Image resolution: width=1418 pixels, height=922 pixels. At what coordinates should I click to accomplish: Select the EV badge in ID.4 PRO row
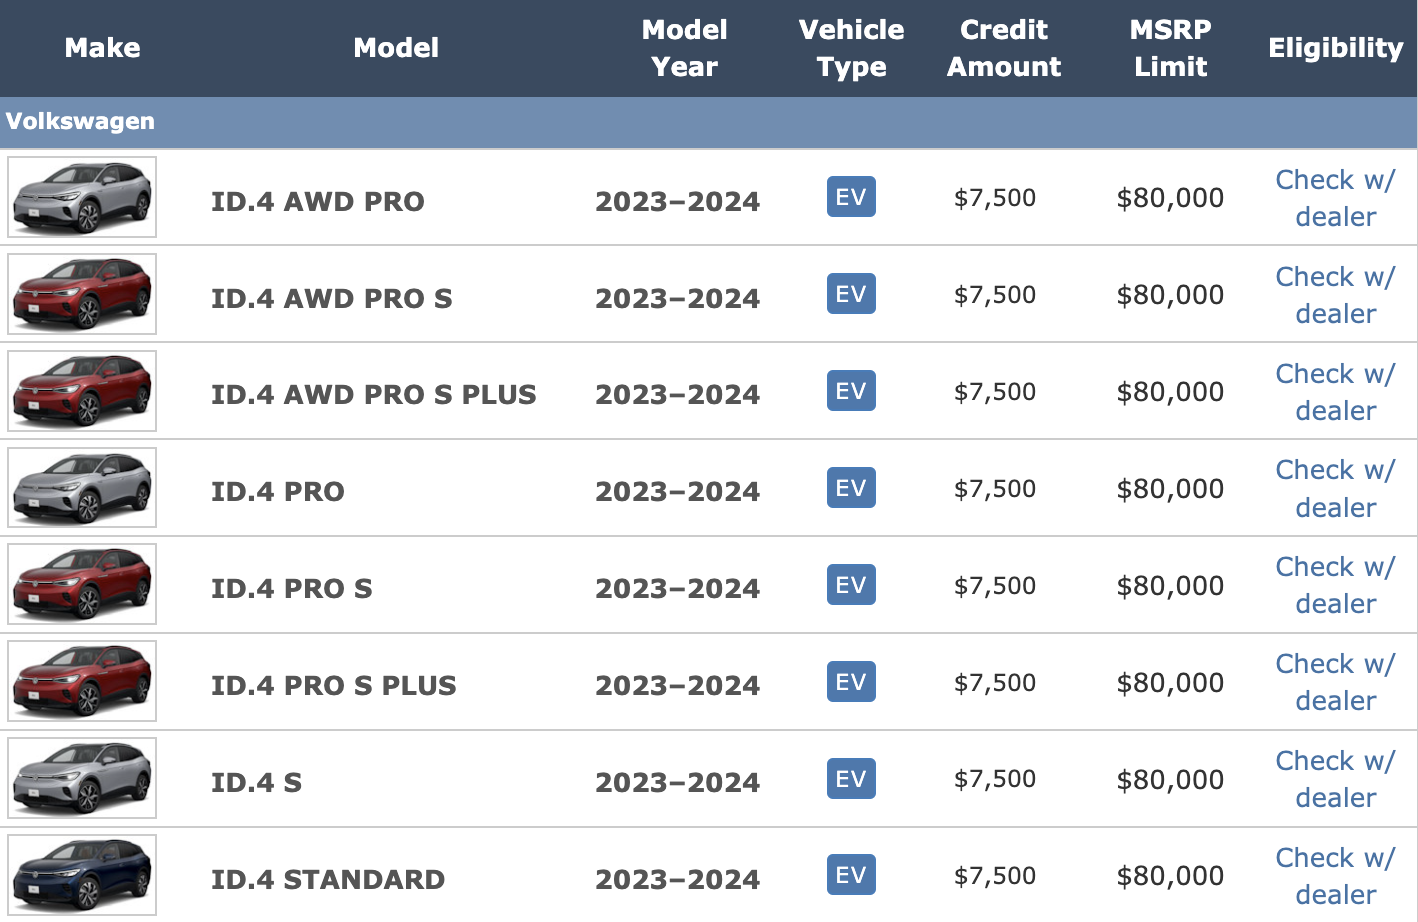pyautogui.click(x=851, y=488)
